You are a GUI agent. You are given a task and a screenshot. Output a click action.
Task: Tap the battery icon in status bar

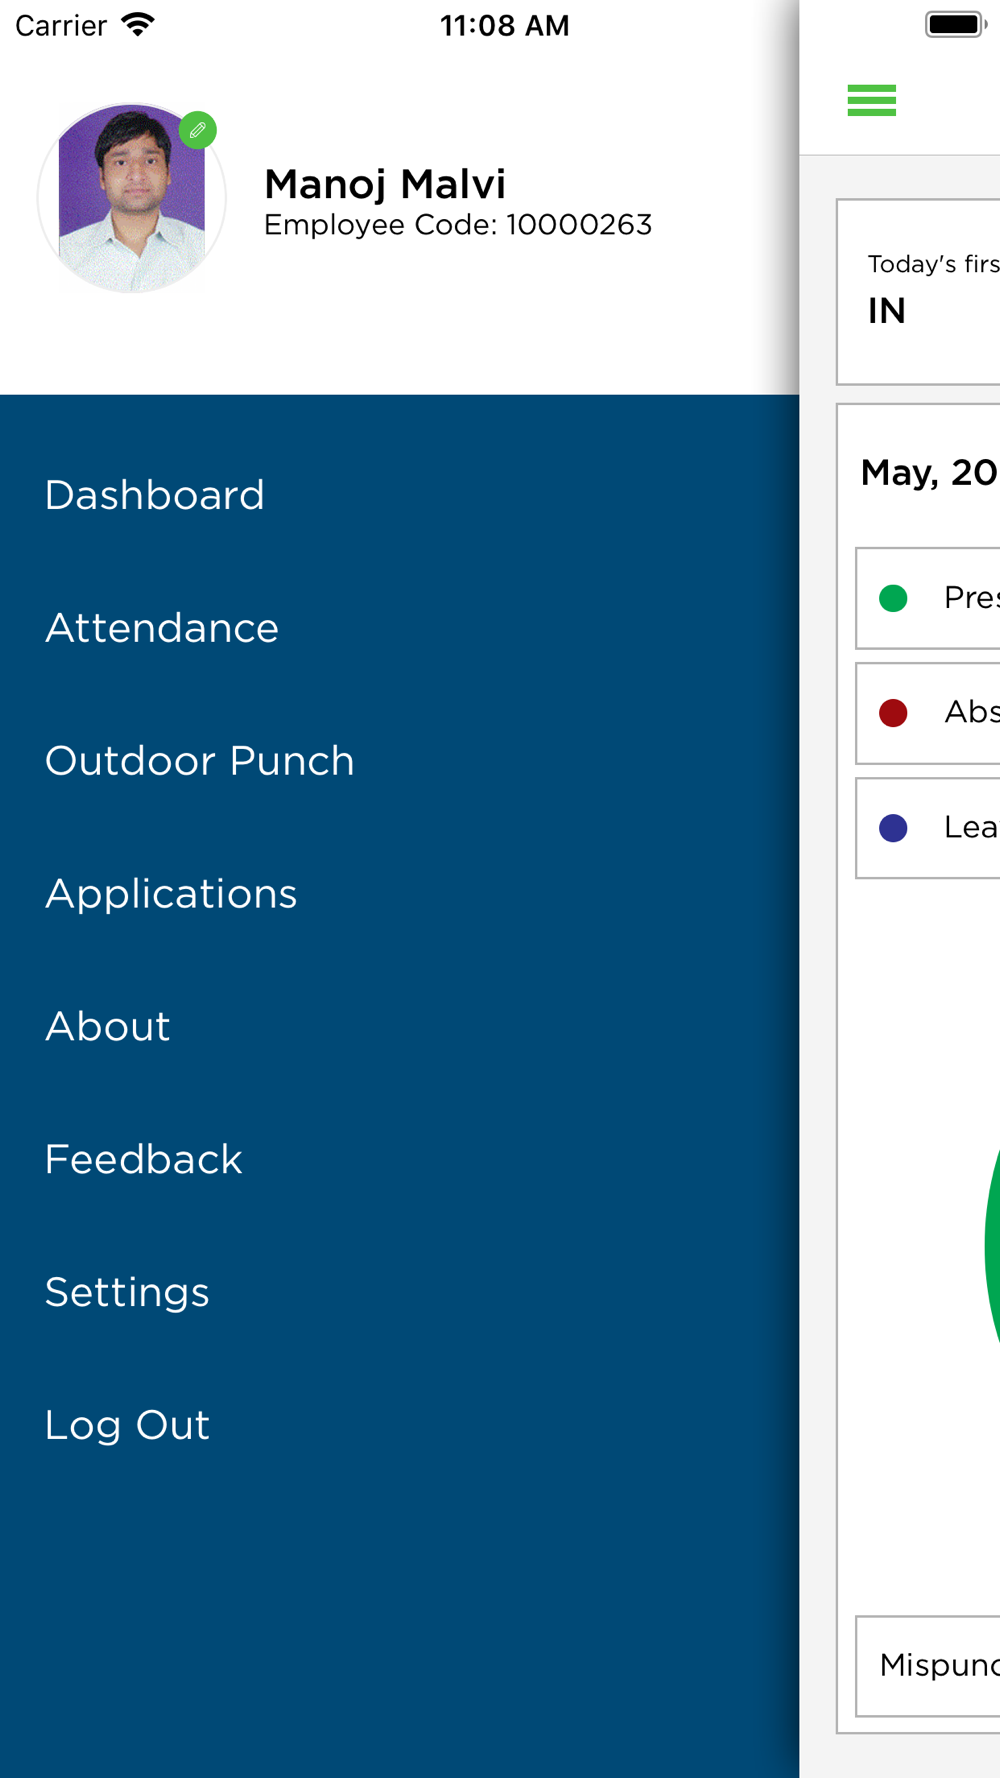coord(955,25)
